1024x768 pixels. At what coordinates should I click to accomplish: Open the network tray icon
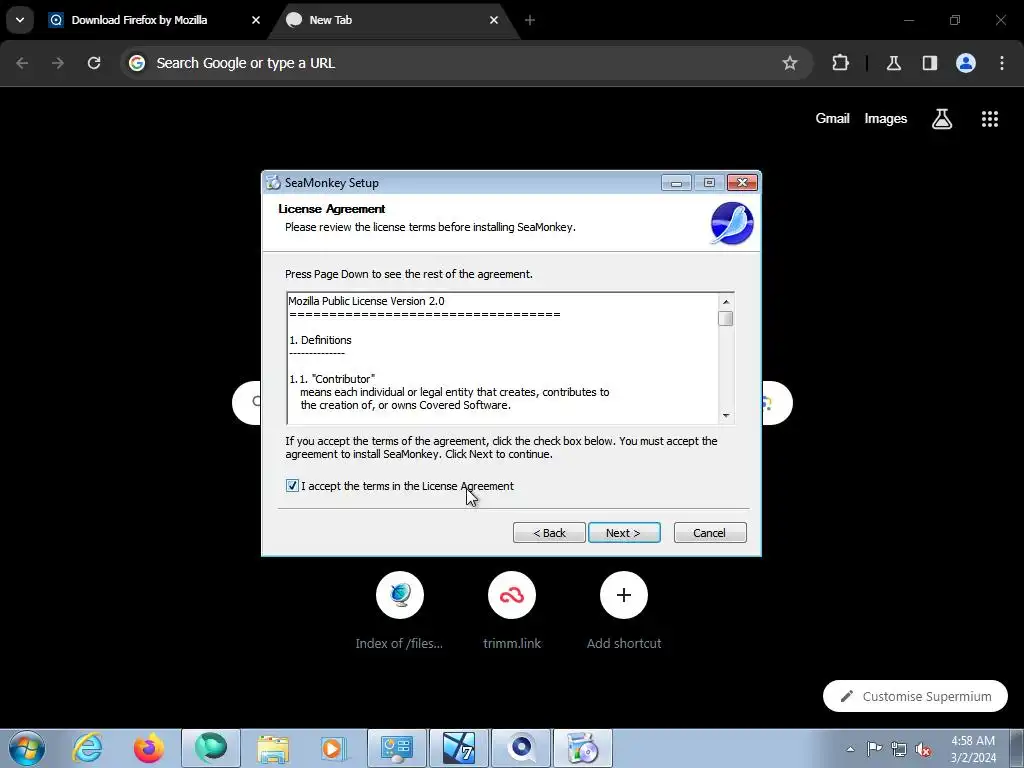(899, 749)
